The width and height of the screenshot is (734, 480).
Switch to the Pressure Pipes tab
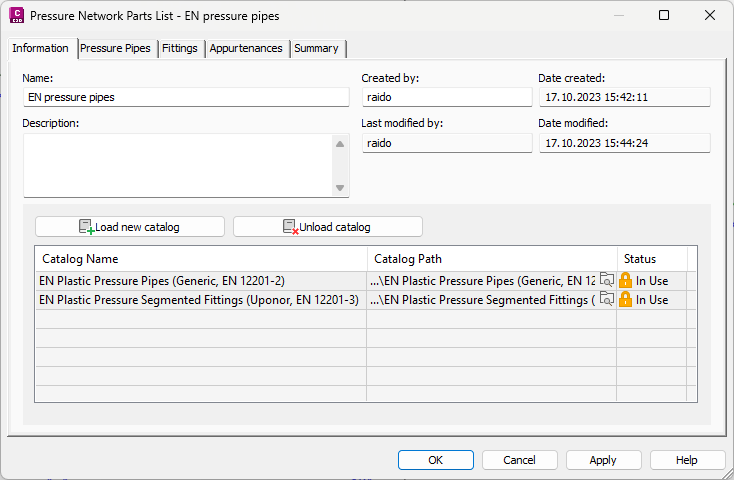coord(117,48)
